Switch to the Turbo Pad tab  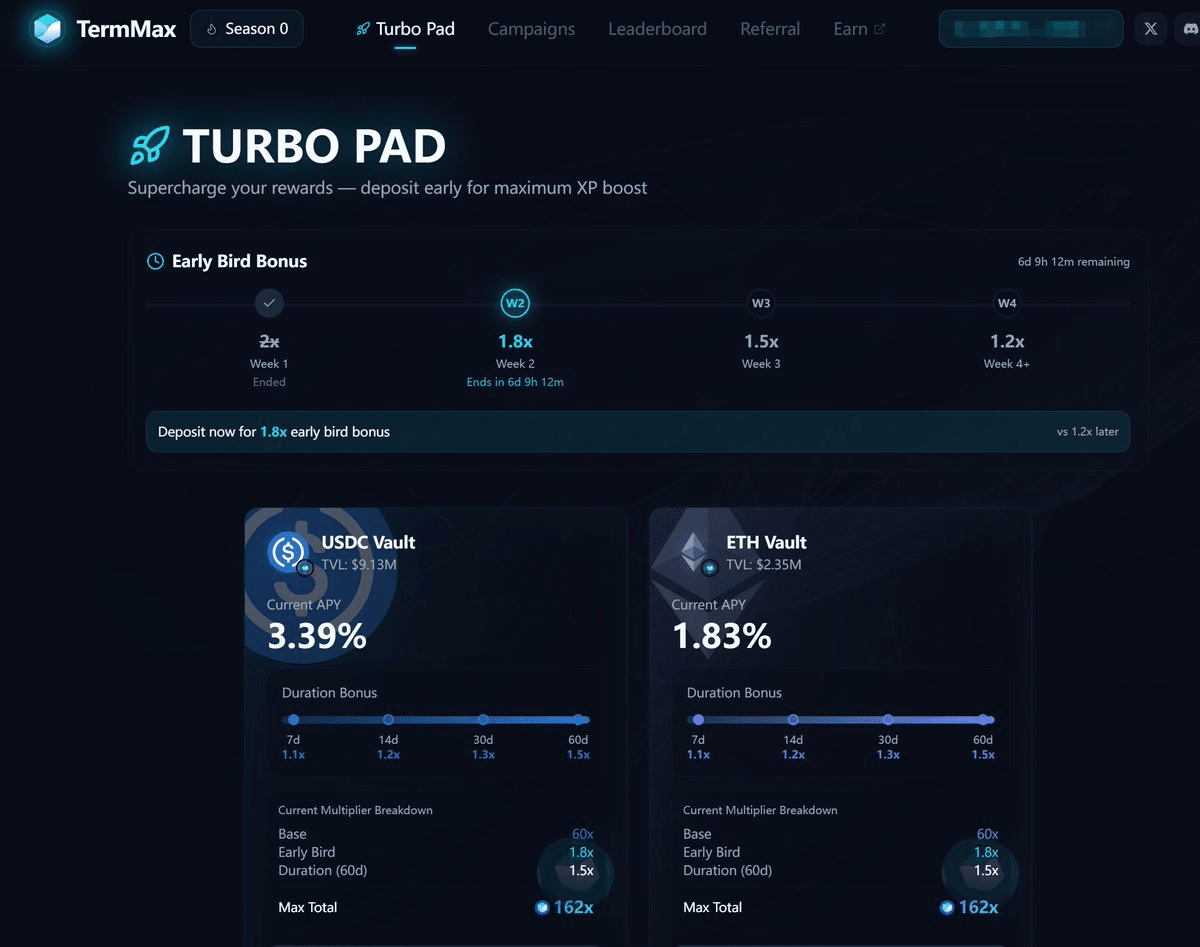(405, 29)
